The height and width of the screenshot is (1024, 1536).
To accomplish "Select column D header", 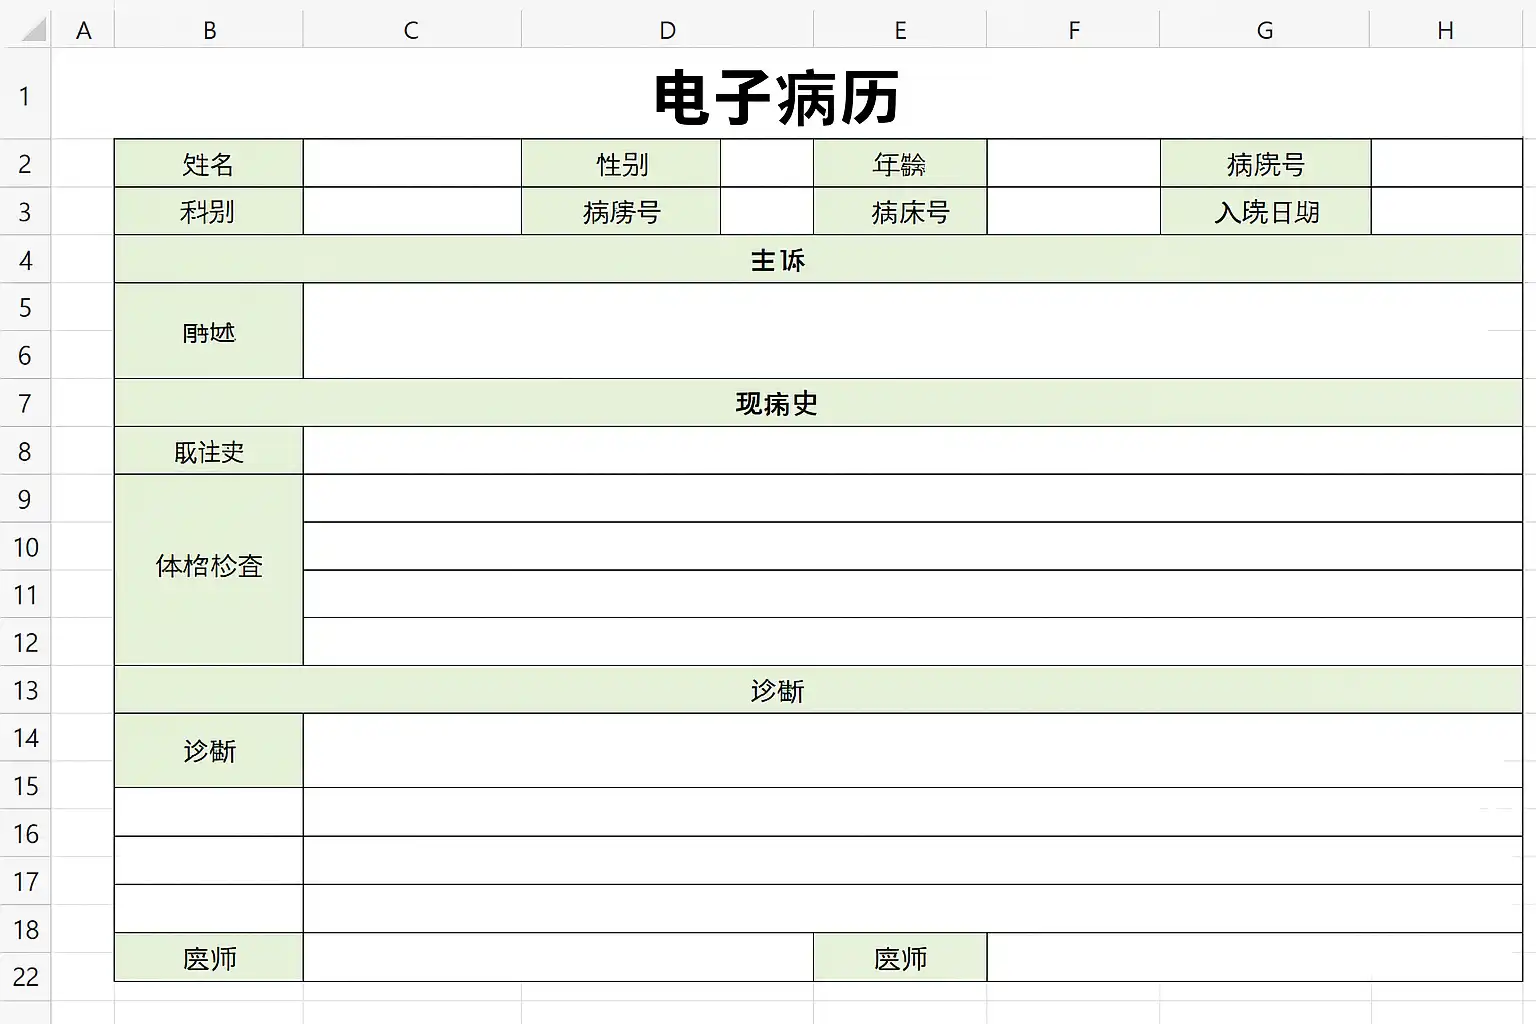I will click(x=667, y=30).
